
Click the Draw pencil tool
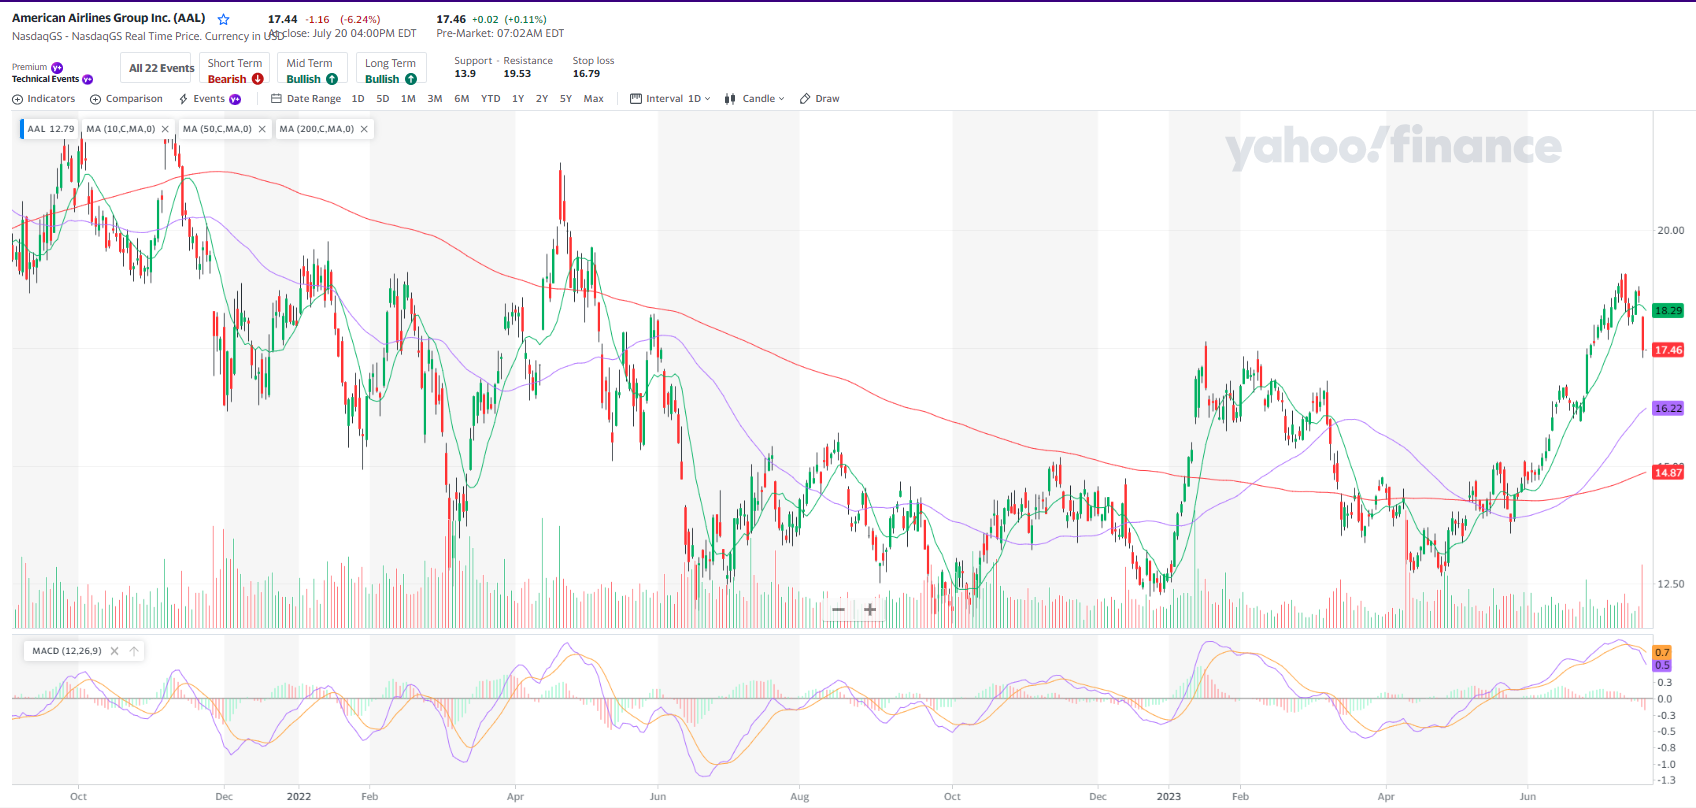820,99
